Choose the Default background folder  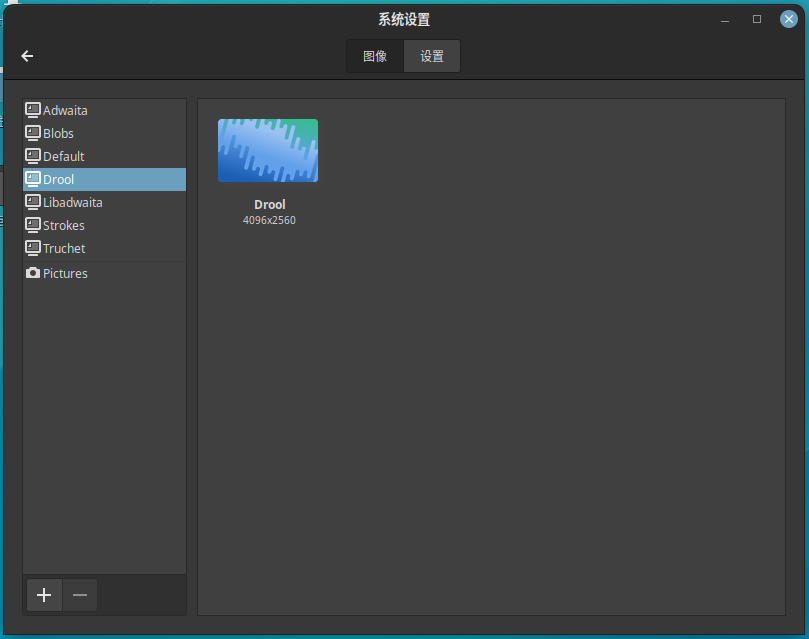click(x=63, y=156)
